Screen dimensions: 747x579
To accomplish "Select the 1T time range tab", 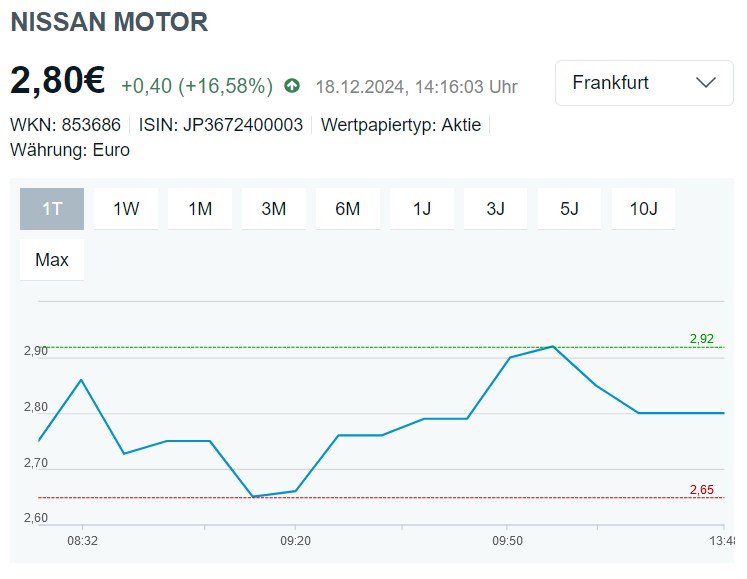I will pyautogui.click(x=52, y=209).
